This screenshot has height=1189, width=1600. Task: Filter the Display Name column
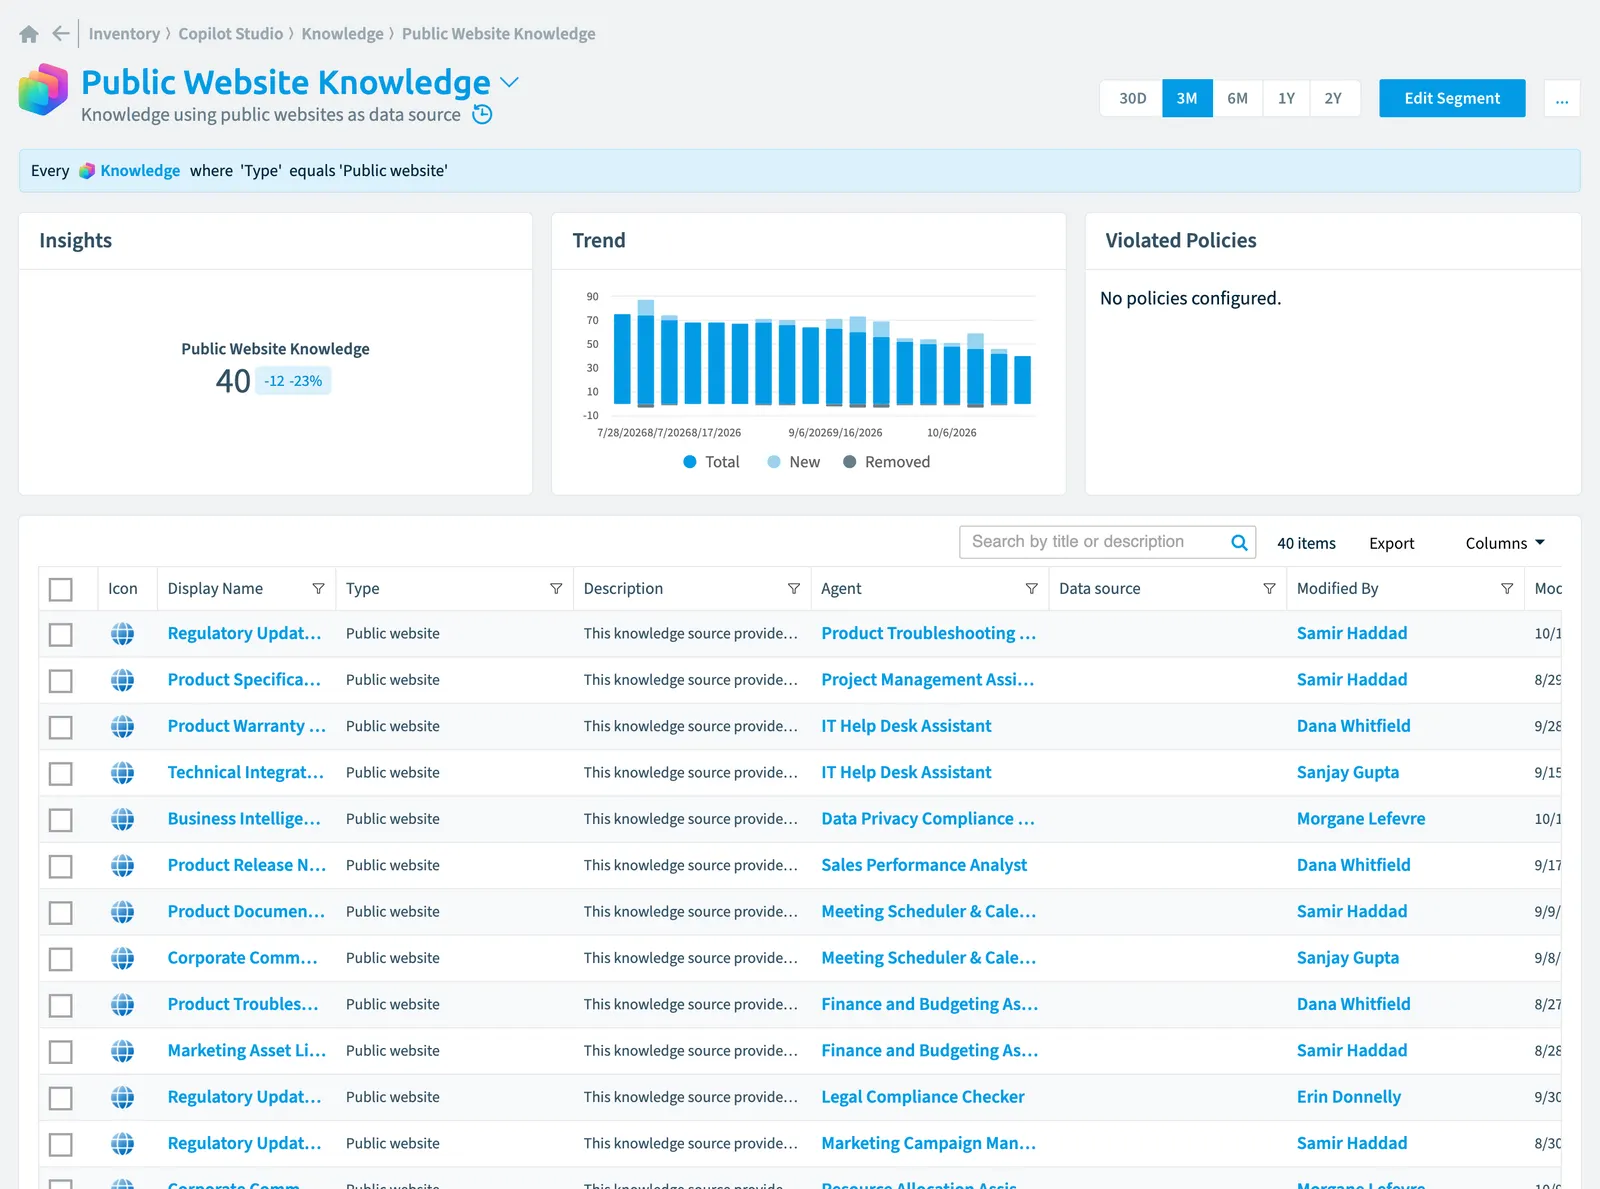point(318,589)
